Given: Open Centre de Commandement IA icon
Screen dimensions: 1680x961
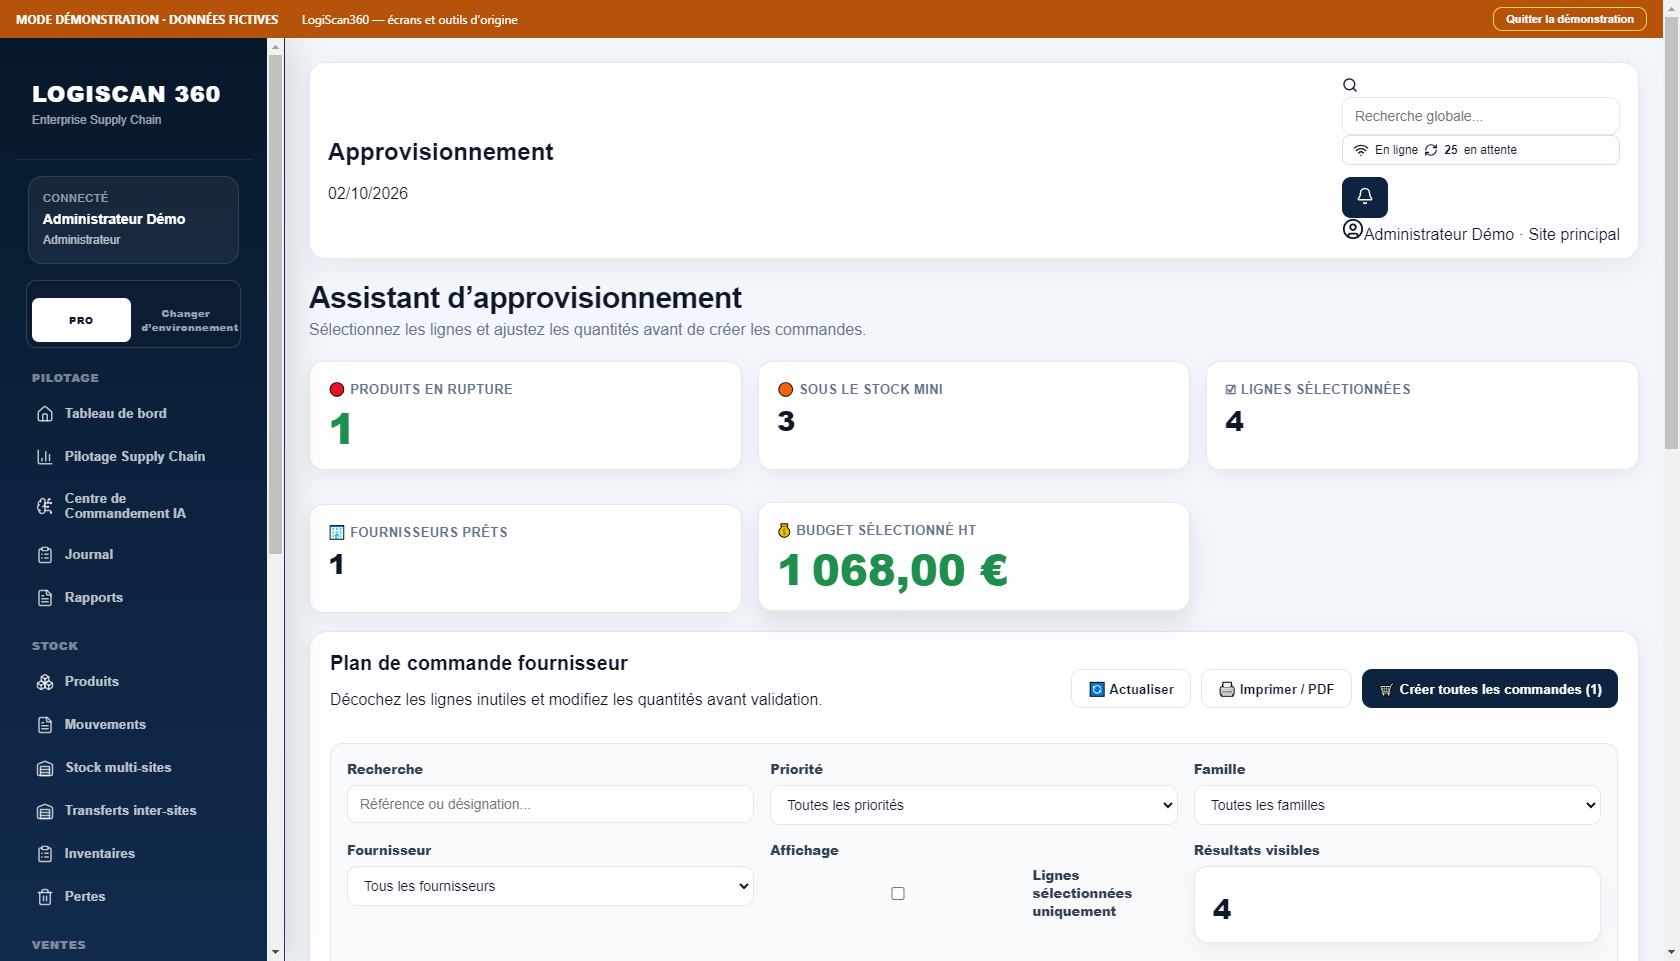Looking at the screenshot, I should (45, 506).
